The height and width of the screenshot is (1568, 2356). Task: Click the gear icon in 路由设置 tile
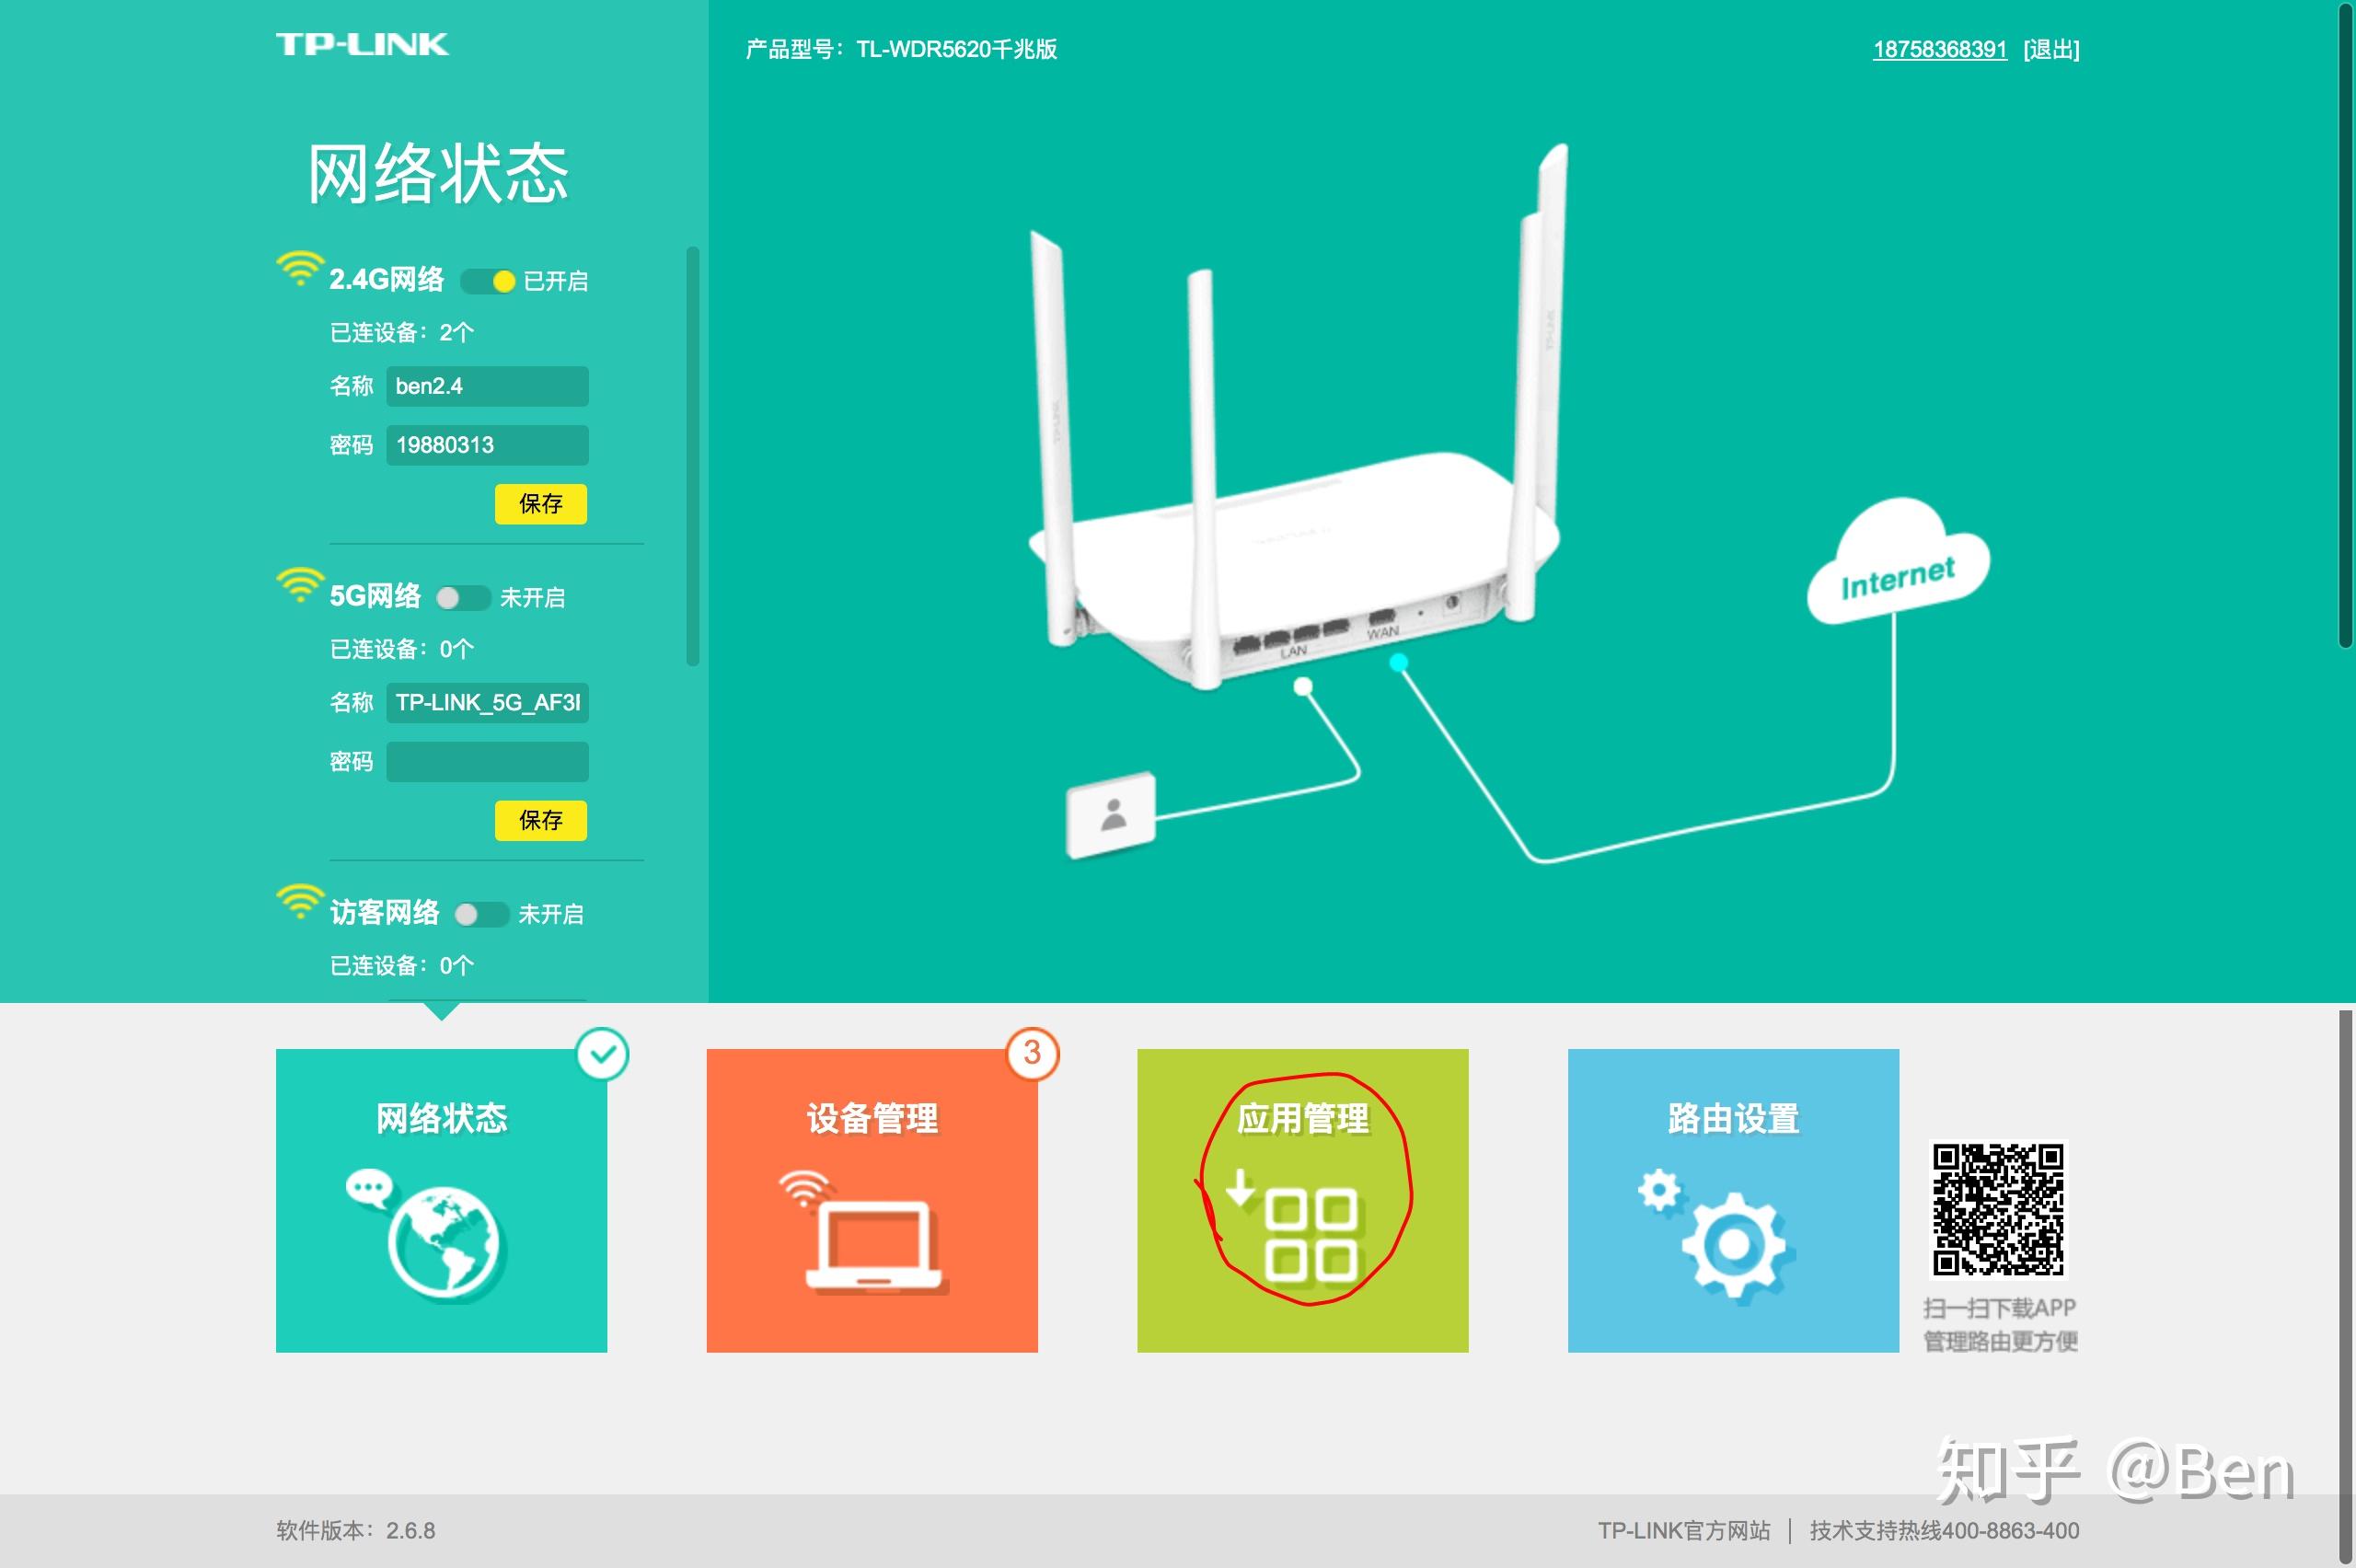click(1718, 1235)
